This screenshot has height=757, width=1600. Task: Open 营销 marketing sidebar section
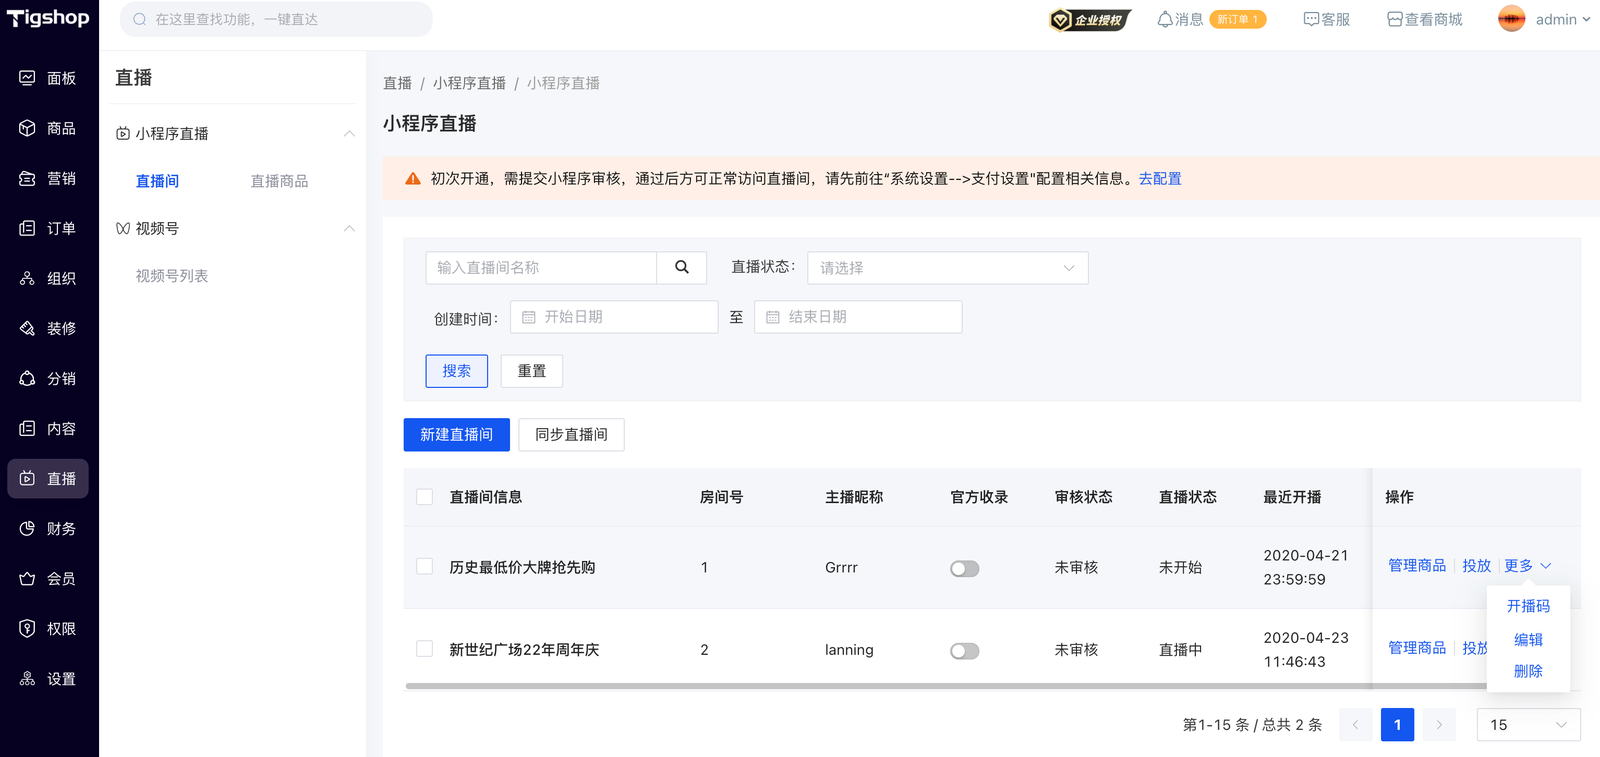pos(48,178)
